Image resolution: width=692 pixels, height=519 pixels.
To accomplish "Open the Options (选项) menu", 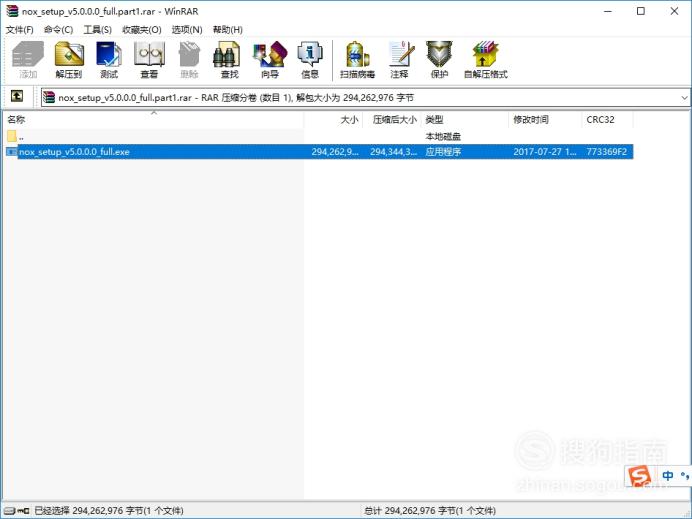I will pyautogui.click(x=187, y=30).
